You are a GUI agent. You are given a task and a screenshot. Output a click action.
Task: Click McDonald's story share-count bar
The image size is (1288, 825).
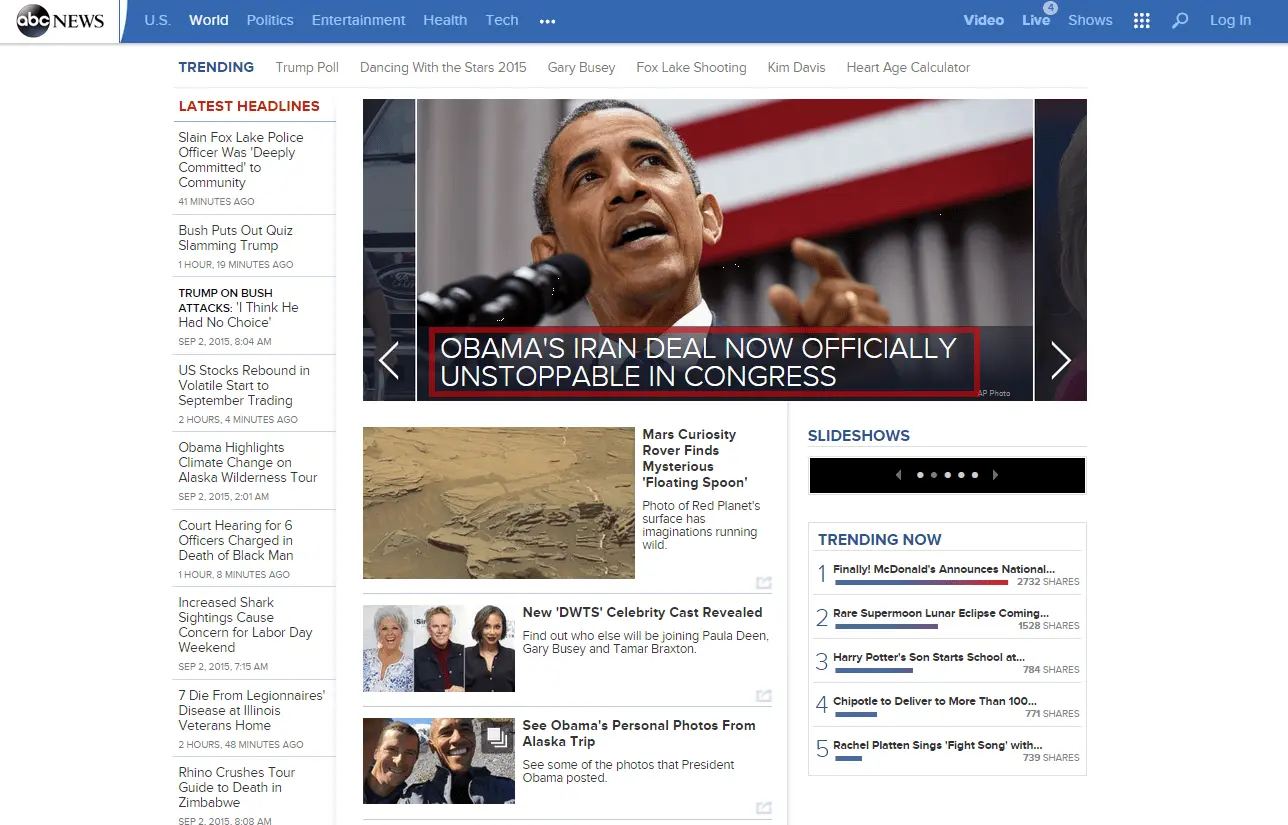tap(922, 582)
